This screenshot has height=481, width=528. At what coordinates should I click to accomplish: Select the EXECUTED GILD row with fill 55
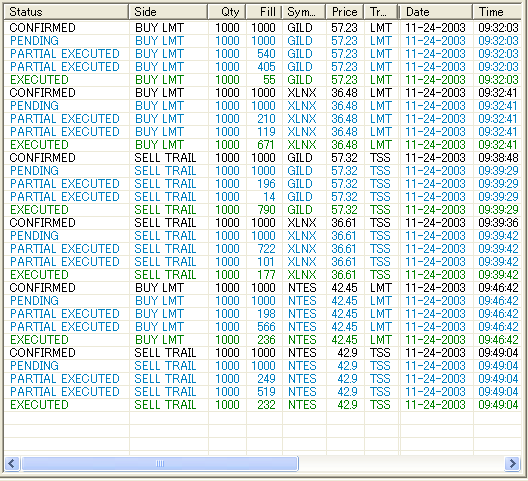263,80
